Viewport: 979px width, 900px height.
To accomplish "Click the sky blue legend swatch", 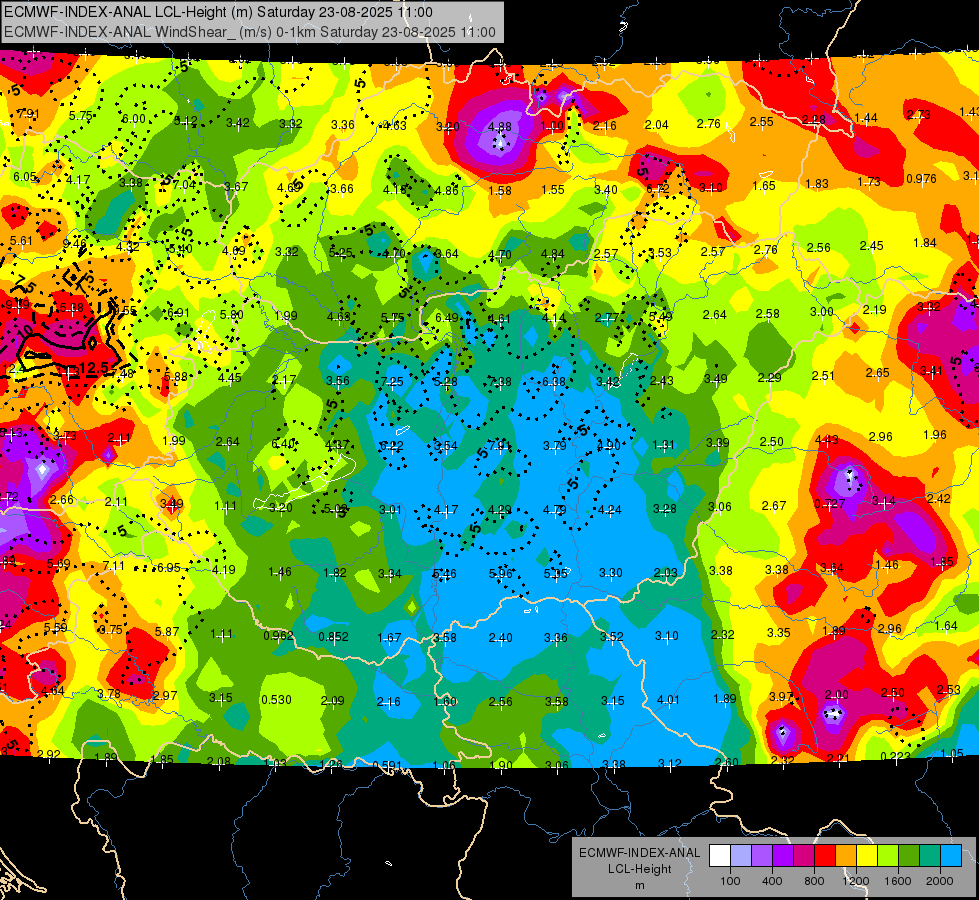I will tap(950, 856).
